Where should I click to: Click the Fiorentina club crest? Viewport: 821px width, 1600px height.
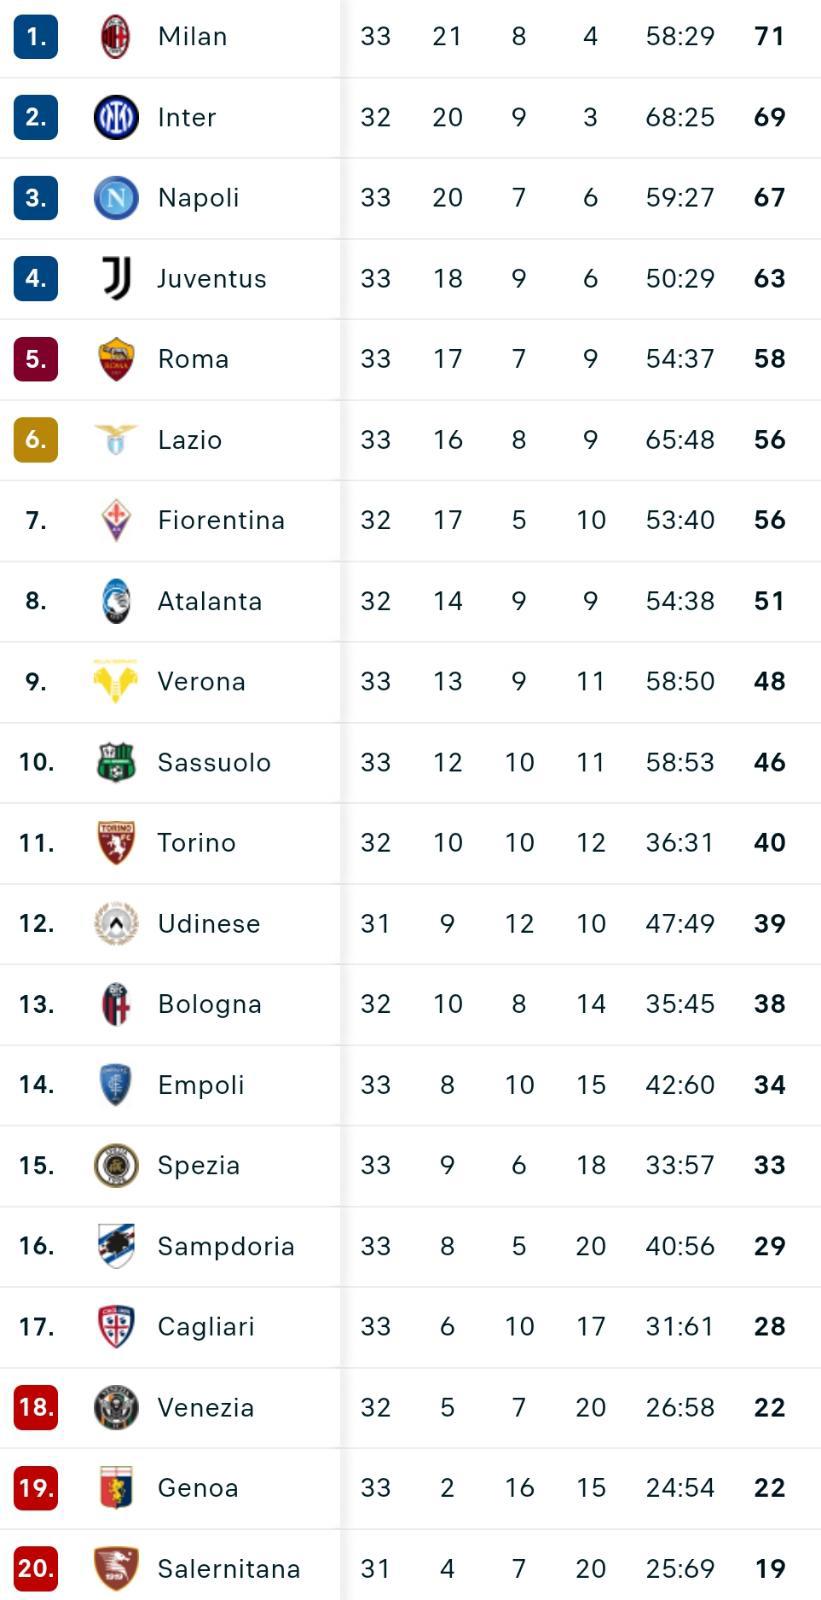pyautogui.click(x=116, y=520)
